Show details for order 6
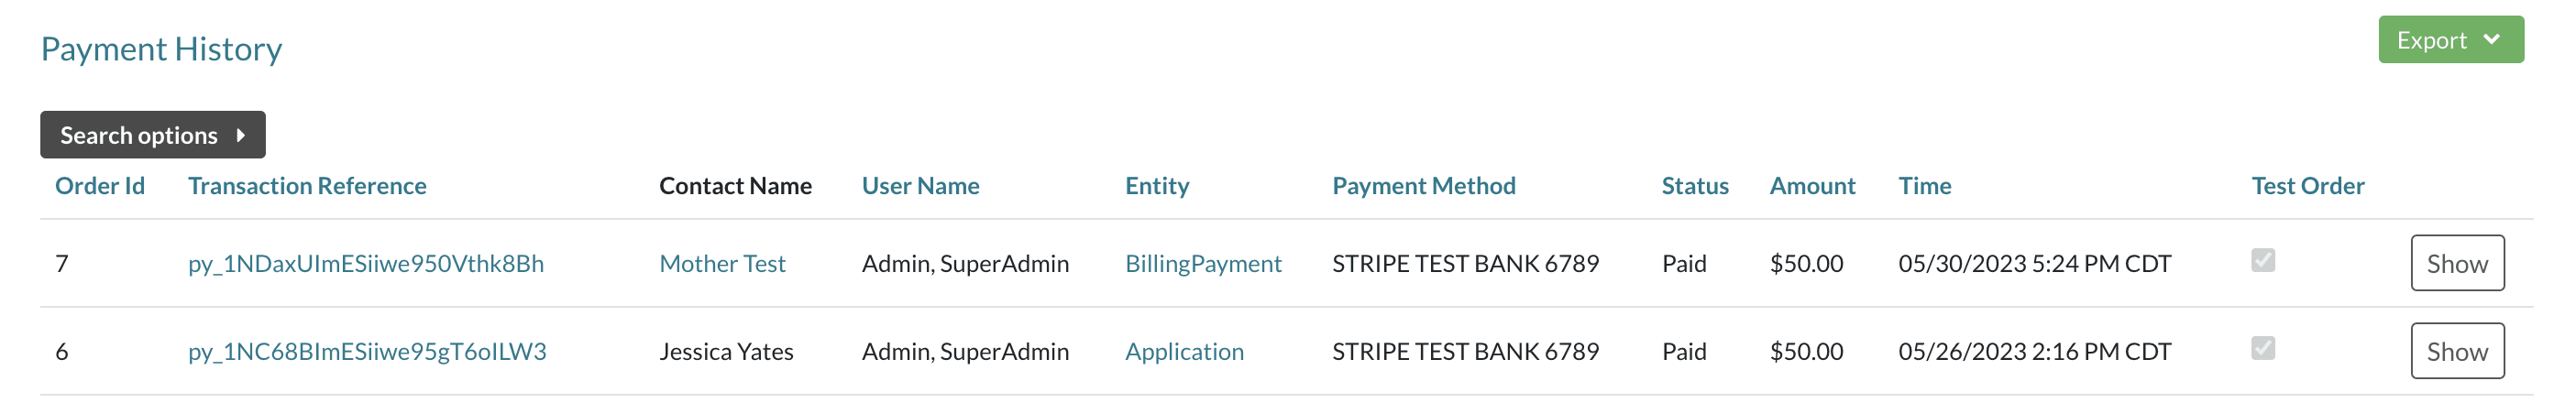The height and width of the screenshot is (403, 2576). [x=2456, y=352]
